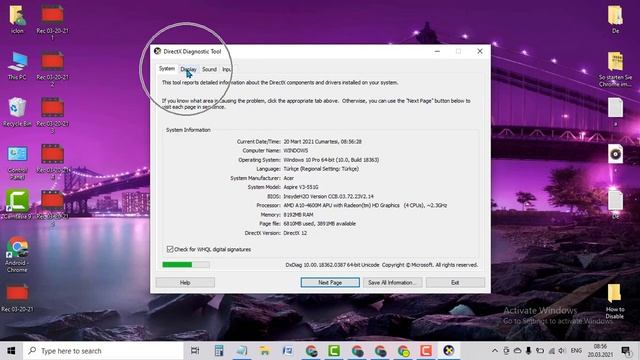Open This PC desktop icon
Image resolution: width=640 pixels, height=360 pixels.
click(x=17, y=65)
